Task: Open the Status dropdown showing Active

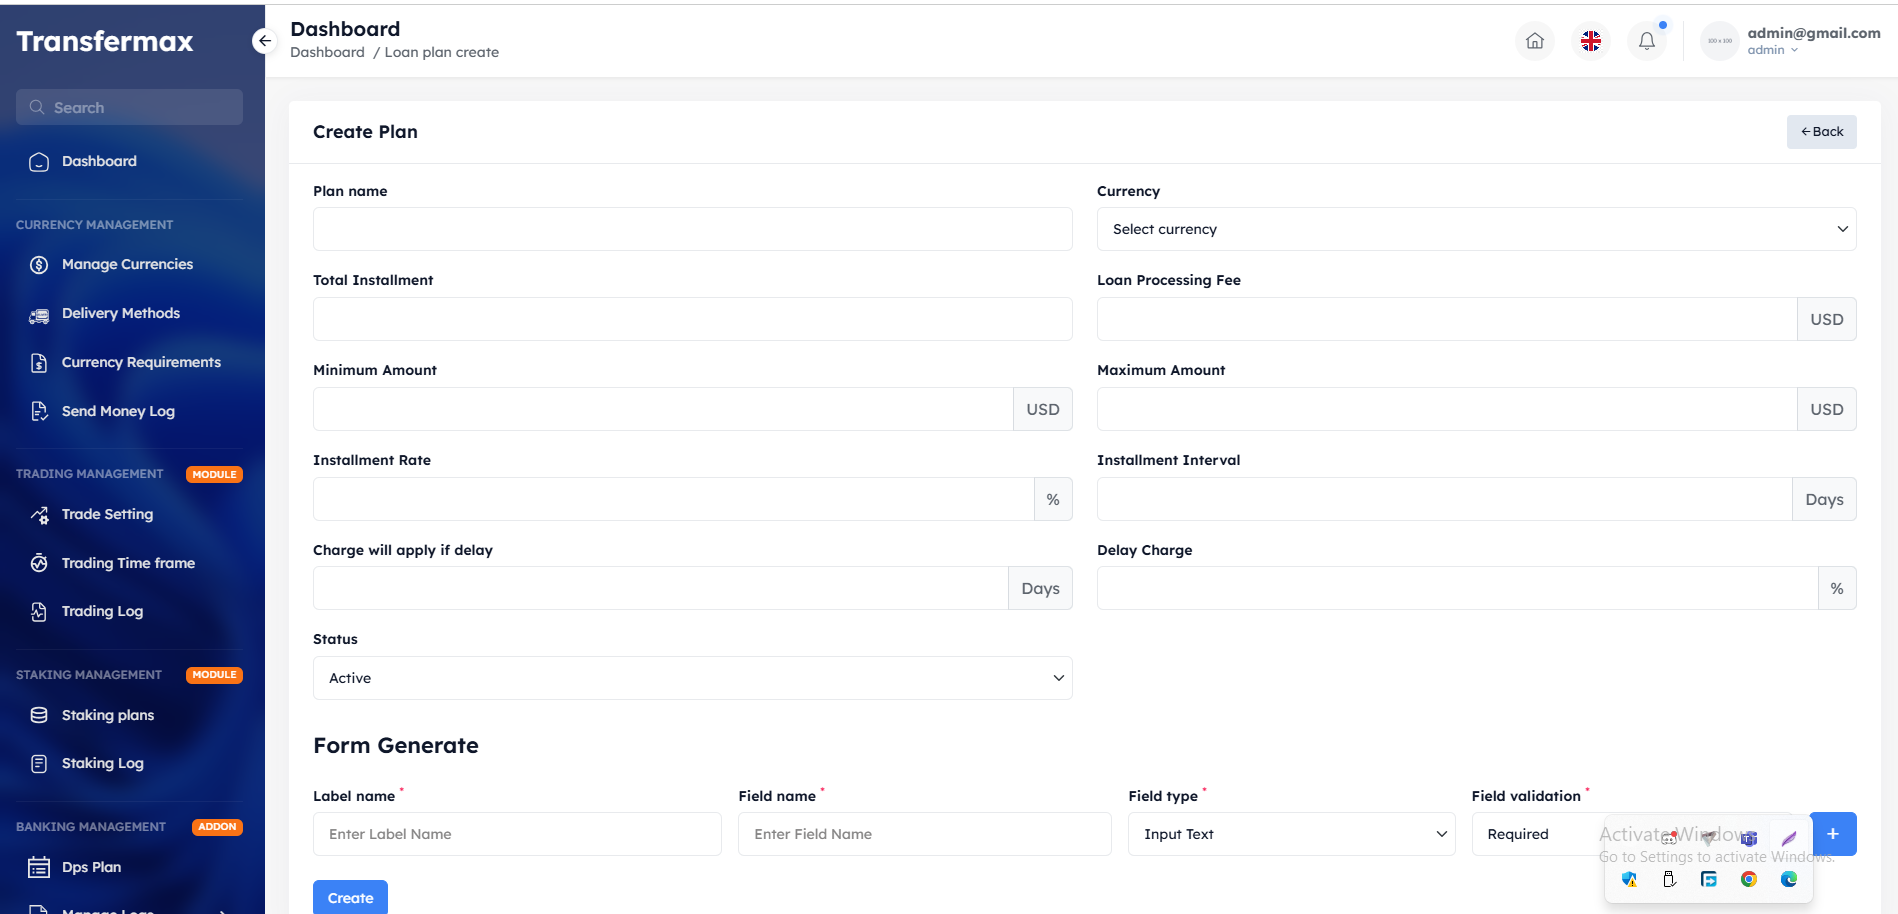Action: [692, 678]
